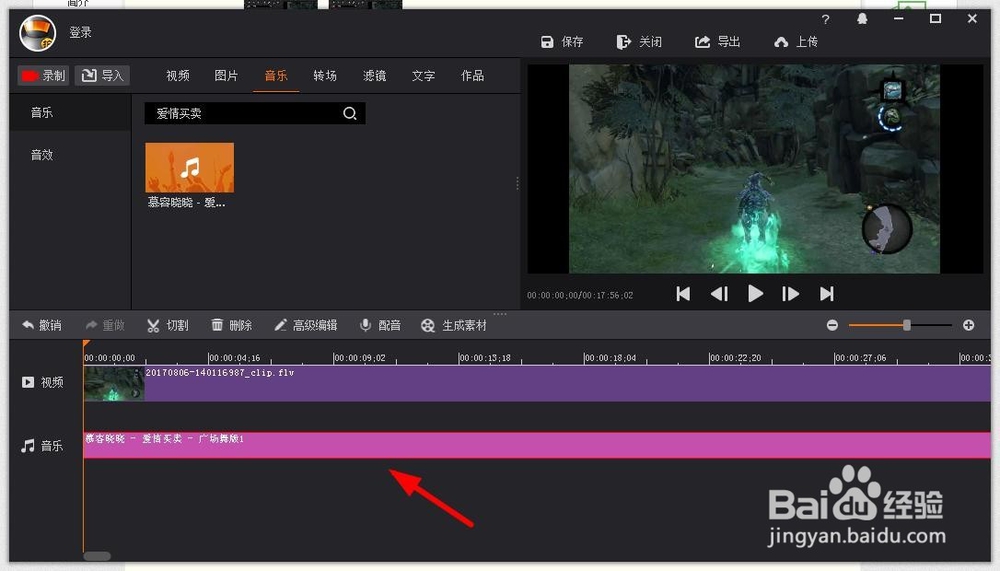
Task: Undo with 撤销 button
Action: [x=42, y=325]
